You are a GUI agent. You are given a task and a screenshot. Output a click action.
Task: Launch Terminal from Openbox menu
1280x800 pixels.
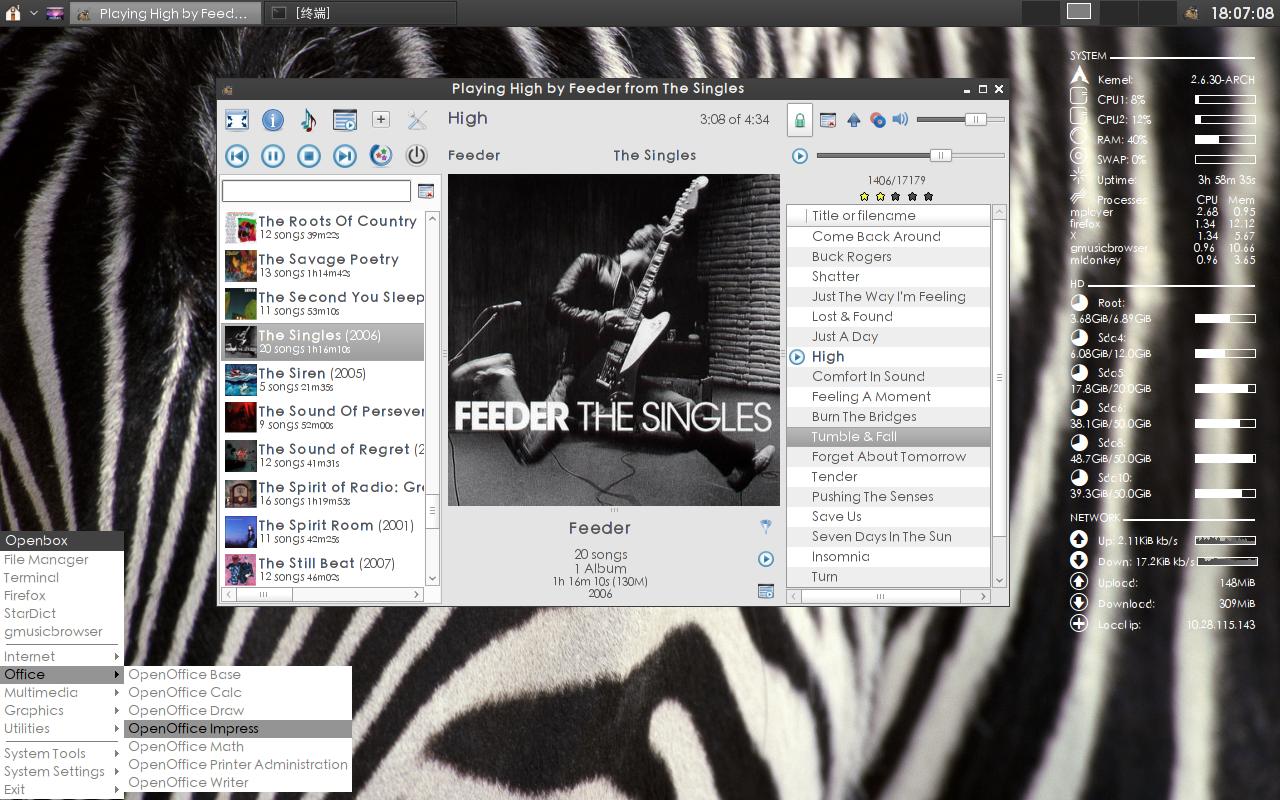pos(62,578)
